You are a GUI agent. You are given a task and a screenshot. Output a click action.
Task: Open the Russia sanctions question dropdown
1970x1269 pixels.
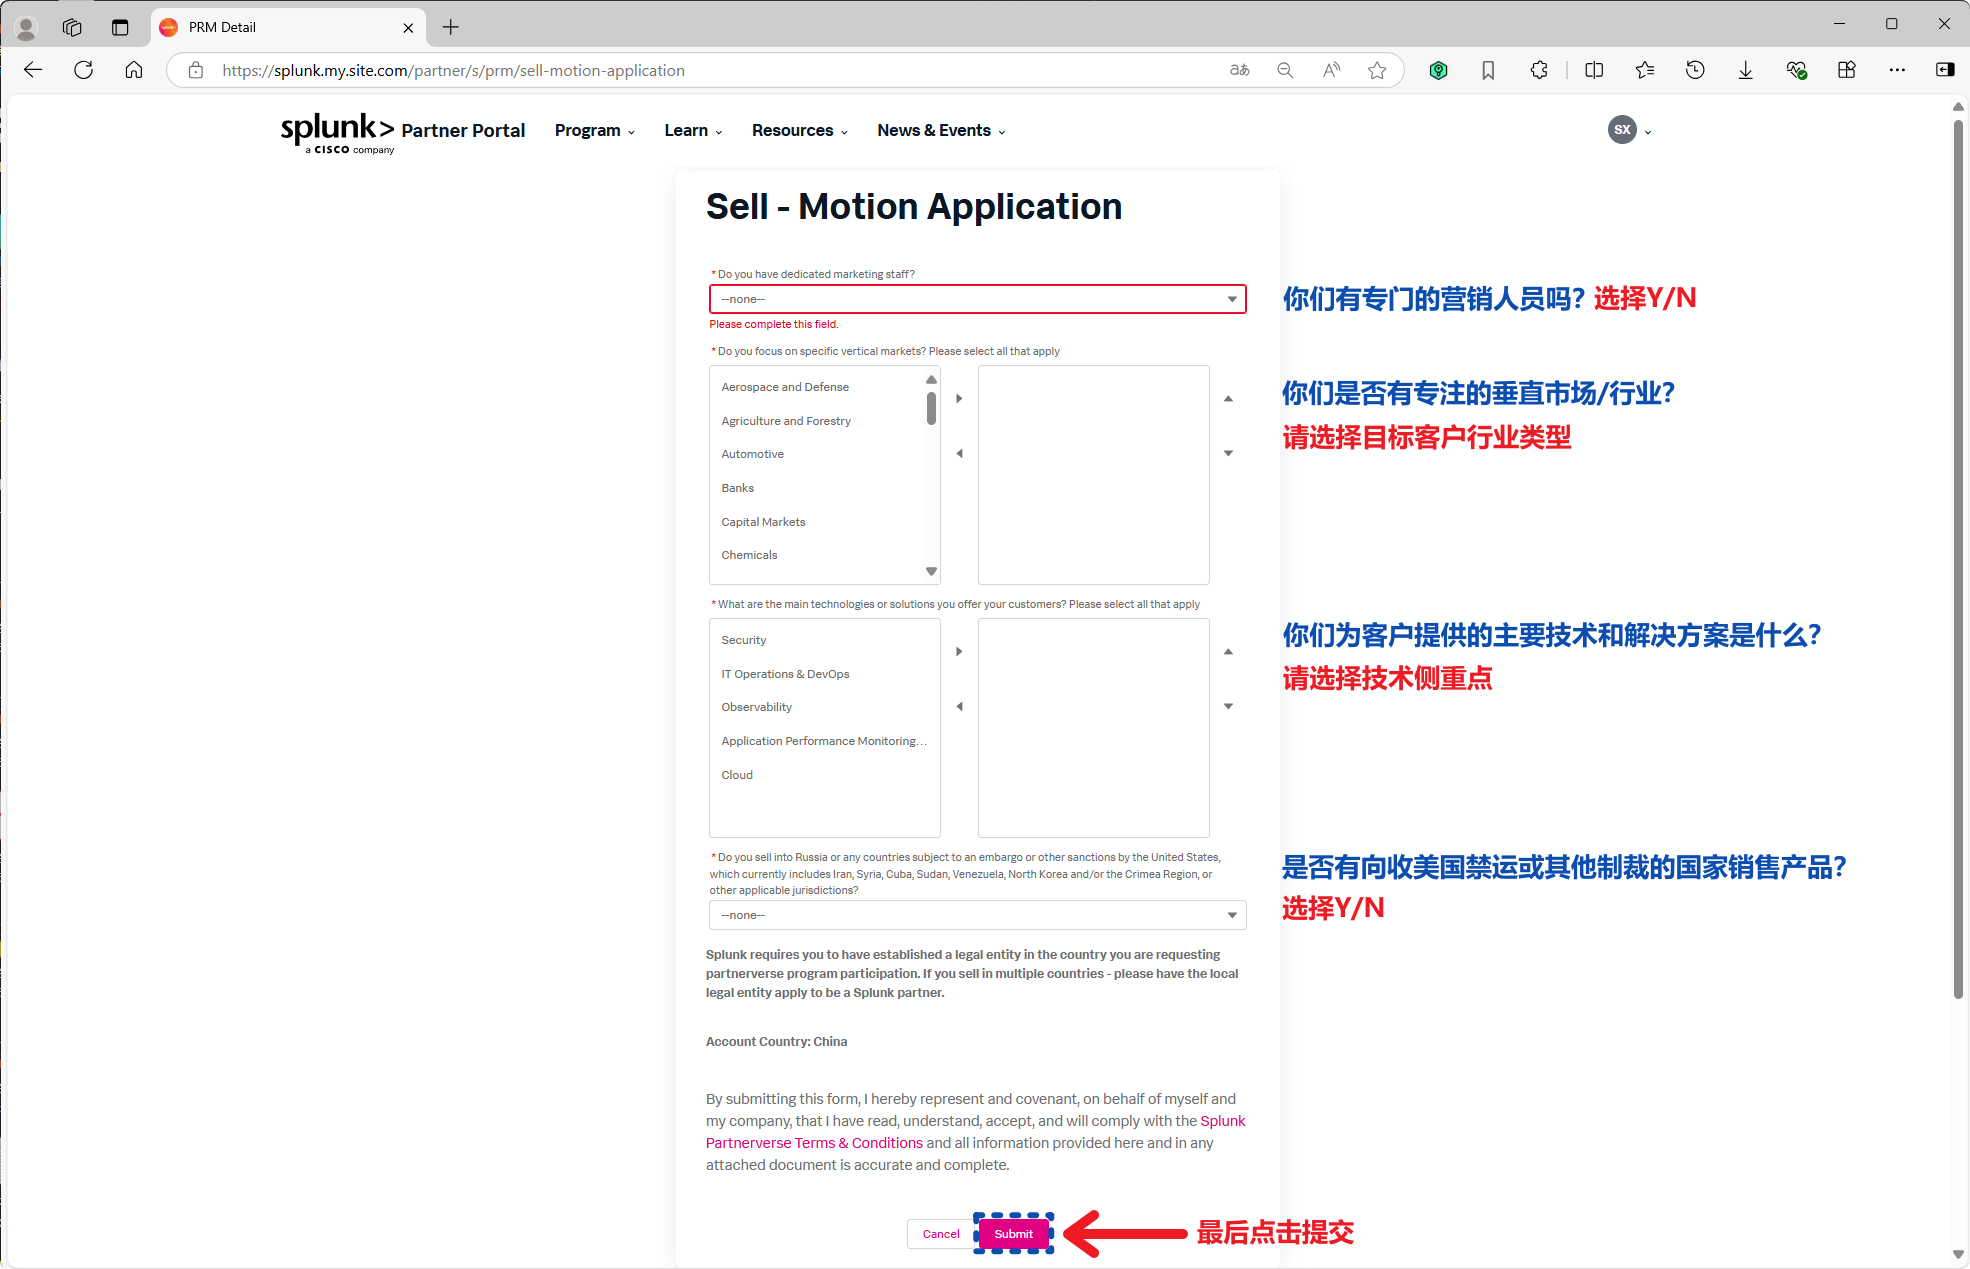[977, 915]
